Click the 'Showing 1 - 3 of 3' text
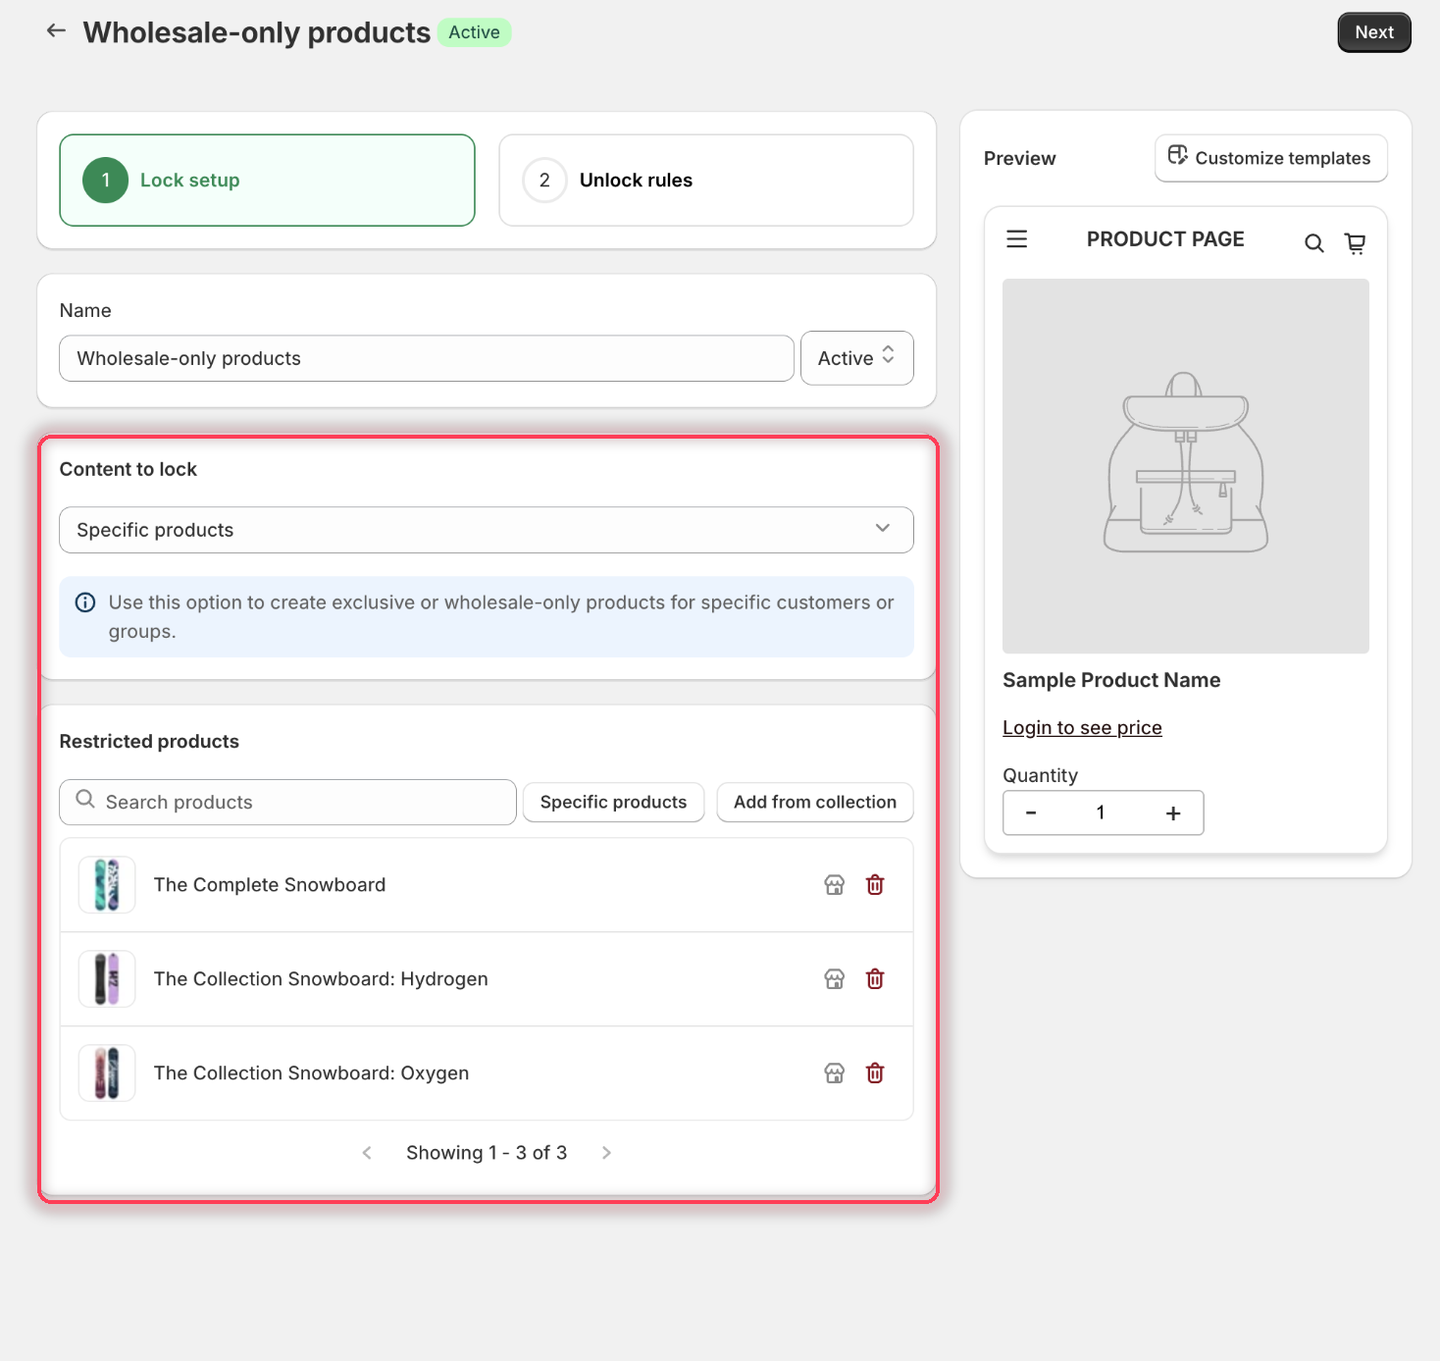 pos(486,1153)
